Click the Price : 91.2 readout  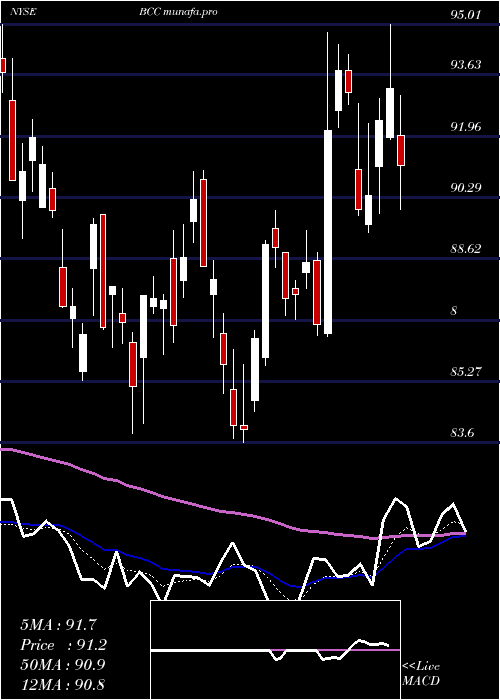coord(64,645)
